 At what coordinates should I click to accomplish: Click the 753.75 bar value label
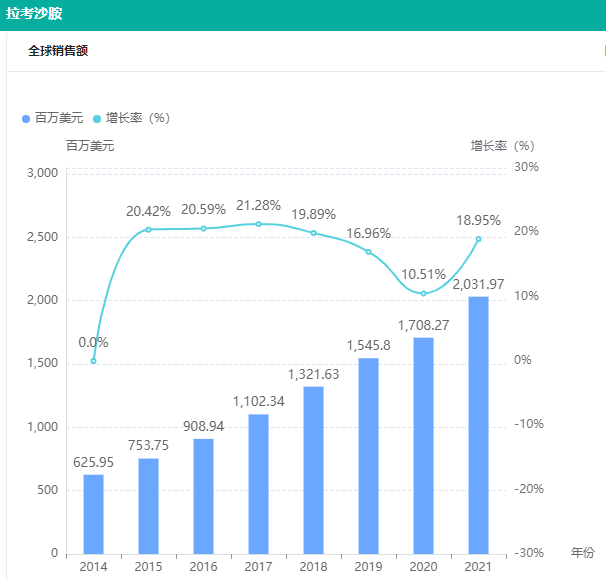pyautogui.click(x=148, y=446)
